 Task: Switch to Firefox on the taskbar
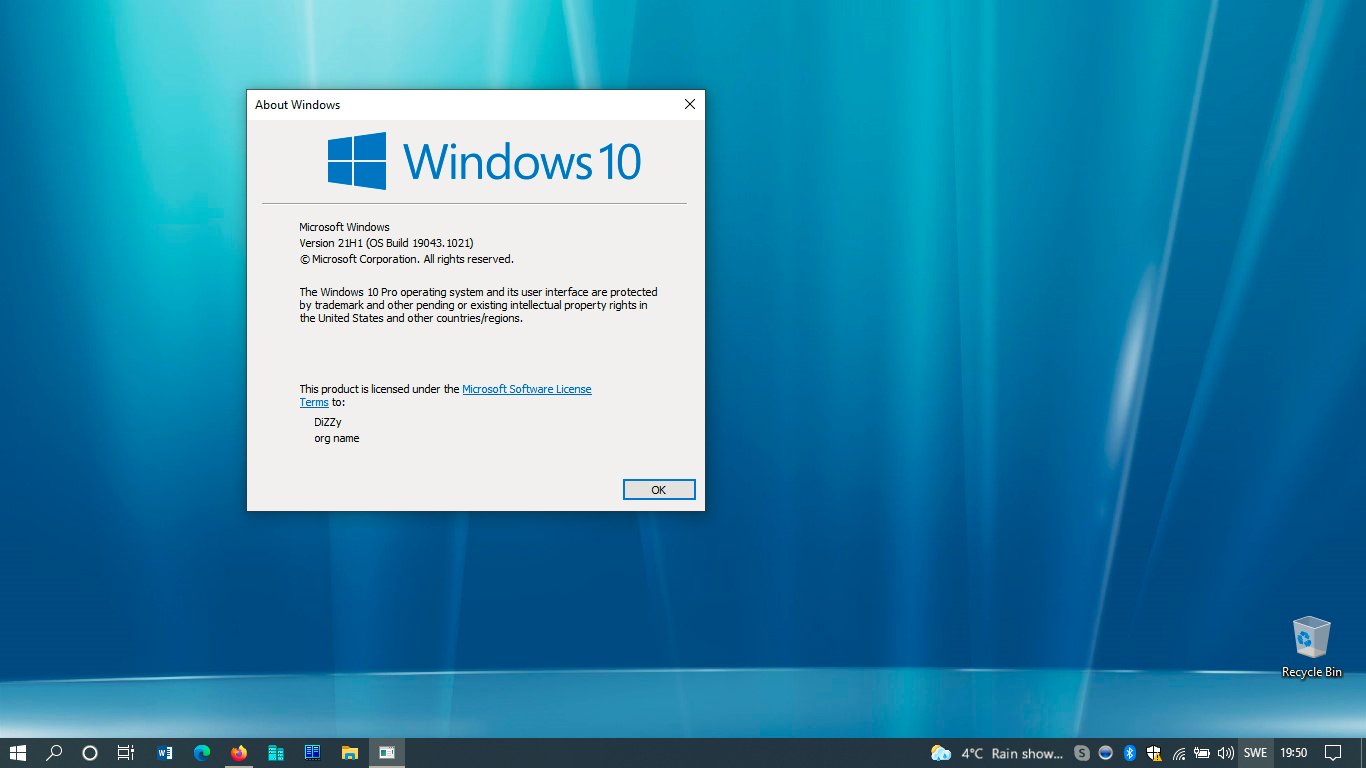point(238,753)
